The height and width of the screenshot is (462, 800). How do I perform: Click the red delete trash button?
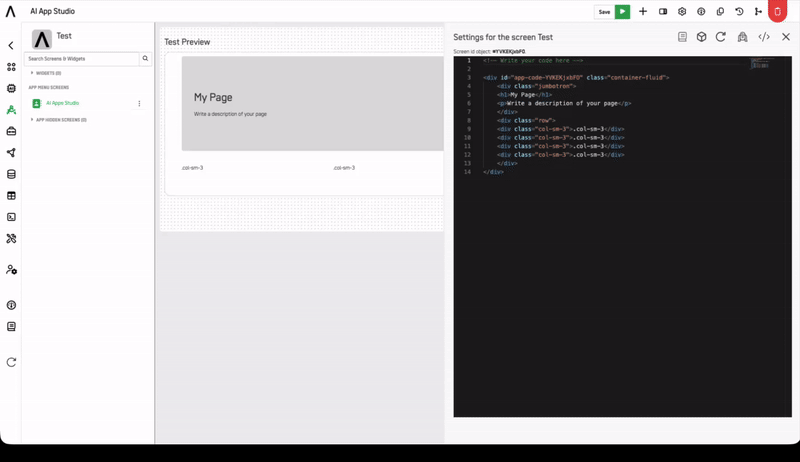(778, 11)
